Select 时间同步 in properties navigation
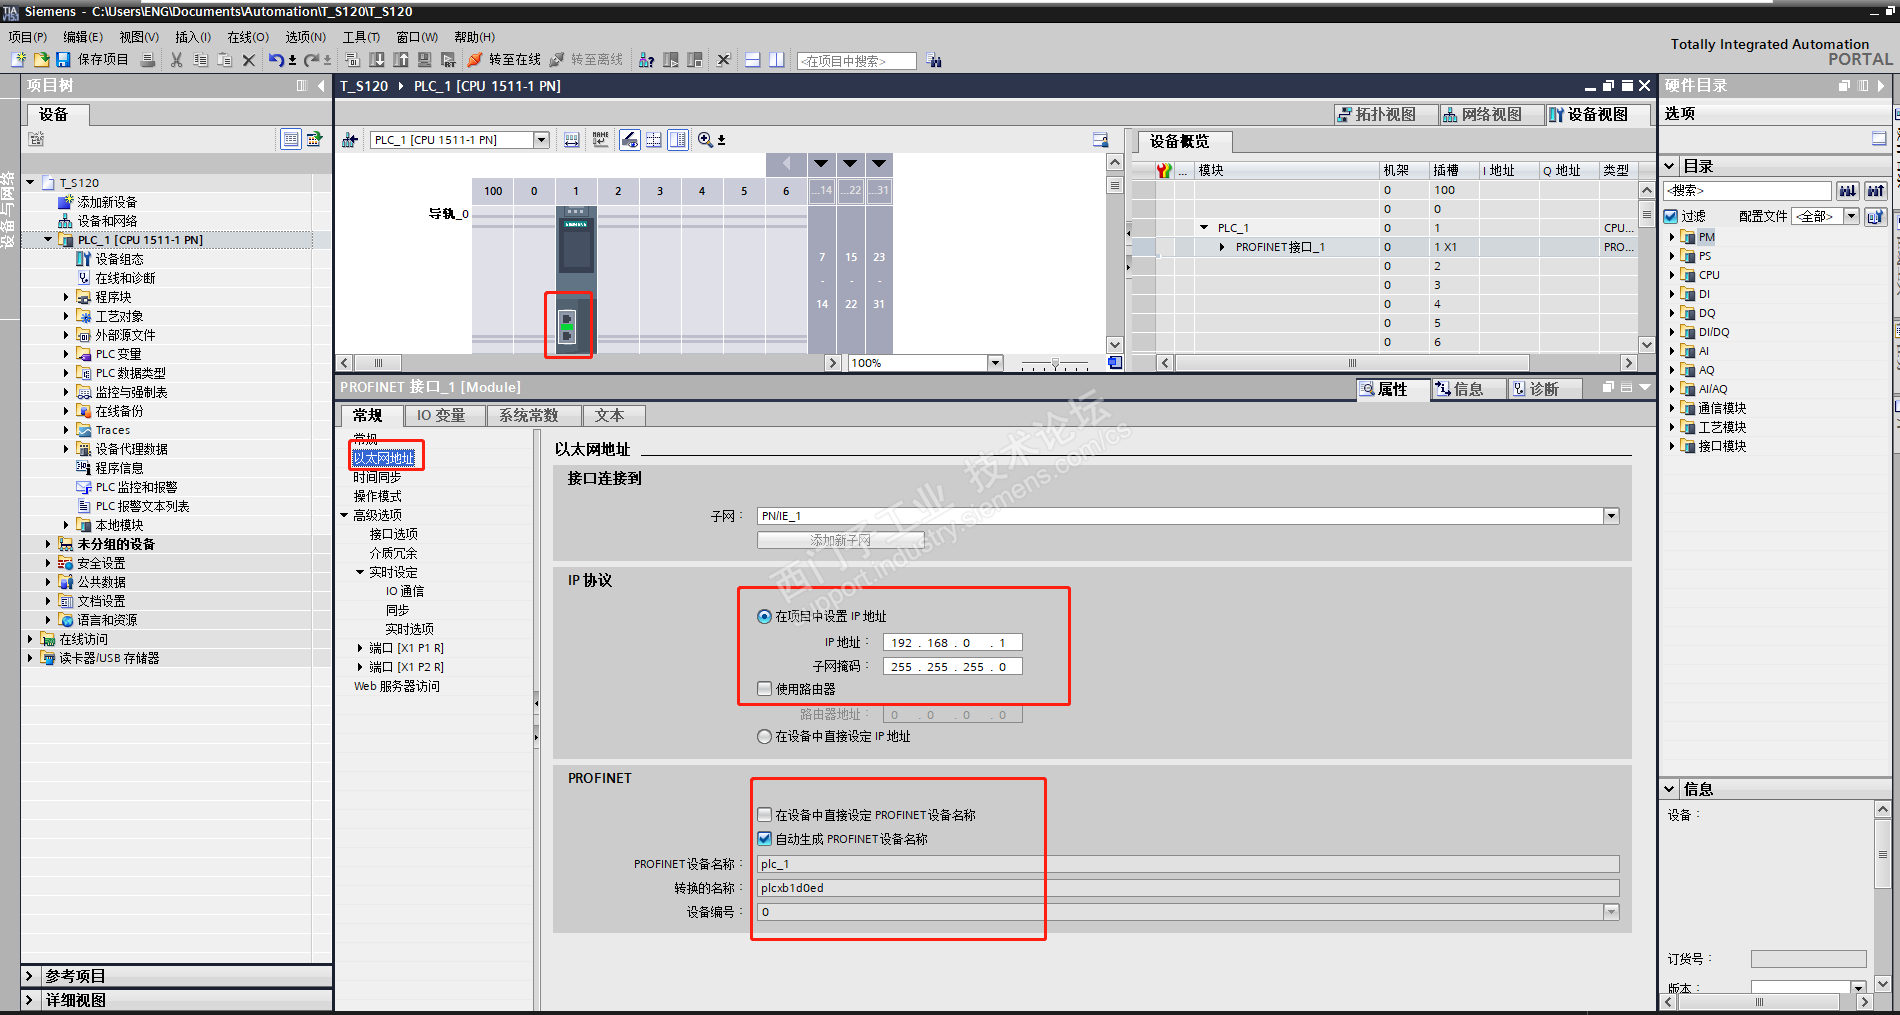This screenshot has width=1900, height=1015. click(x=377, y=478)
